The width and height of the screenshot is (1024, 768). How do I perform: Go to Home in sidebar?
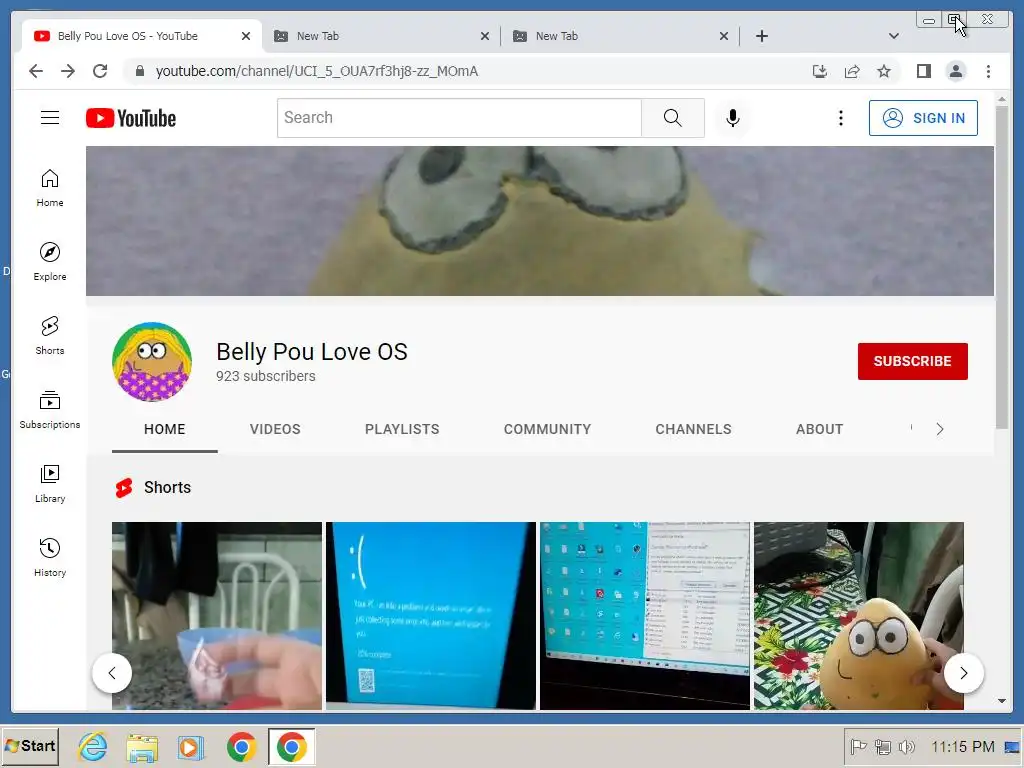(50, 188)
